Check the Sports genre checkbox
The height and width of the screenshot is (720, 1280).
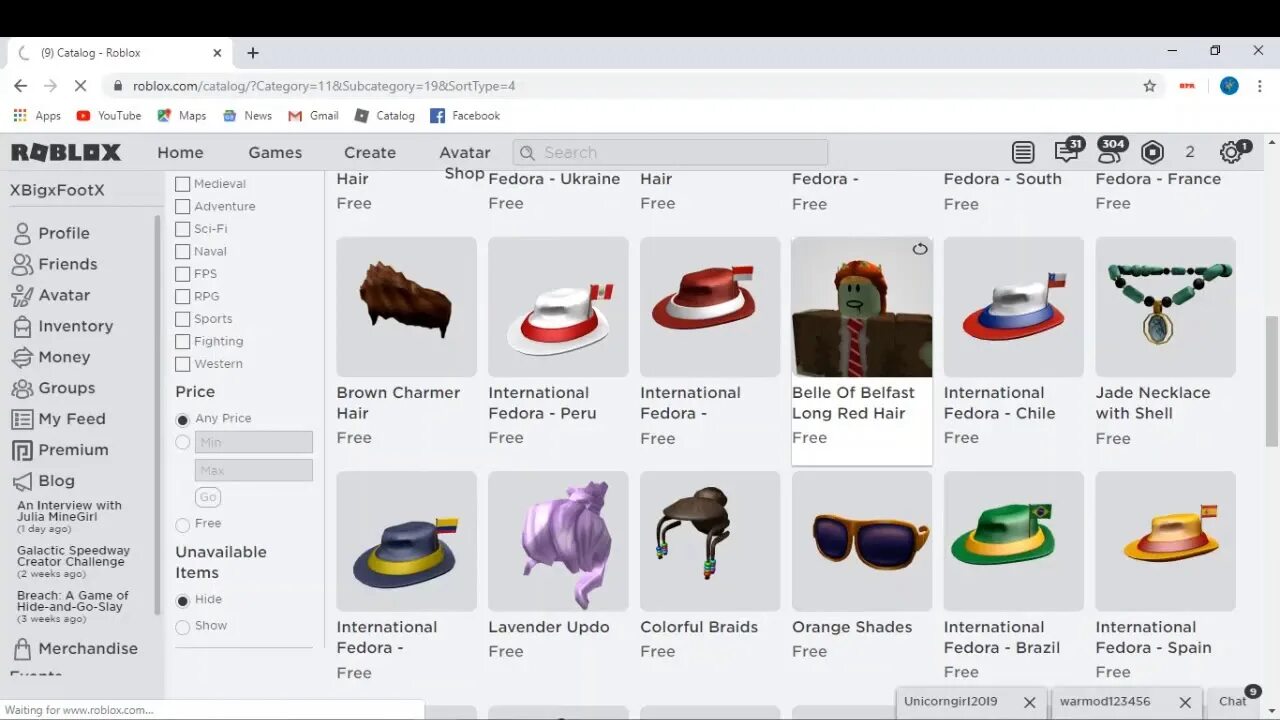click(x=182, y=319)
